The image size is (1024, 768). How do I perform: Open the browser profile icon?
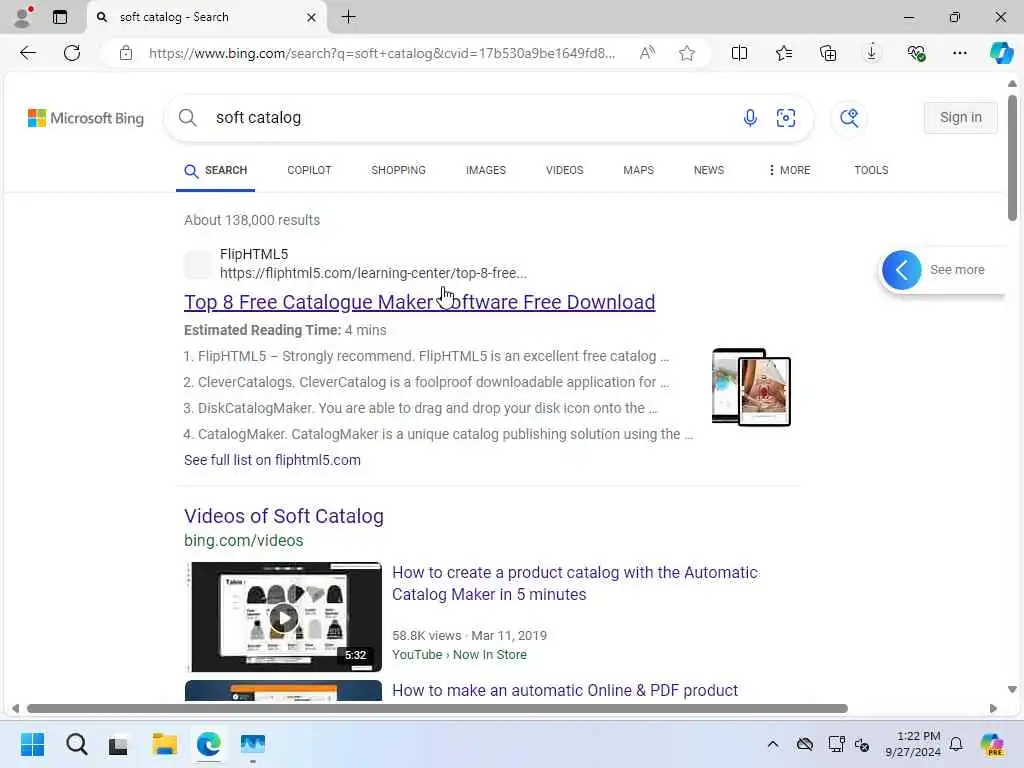pos(23,17)
